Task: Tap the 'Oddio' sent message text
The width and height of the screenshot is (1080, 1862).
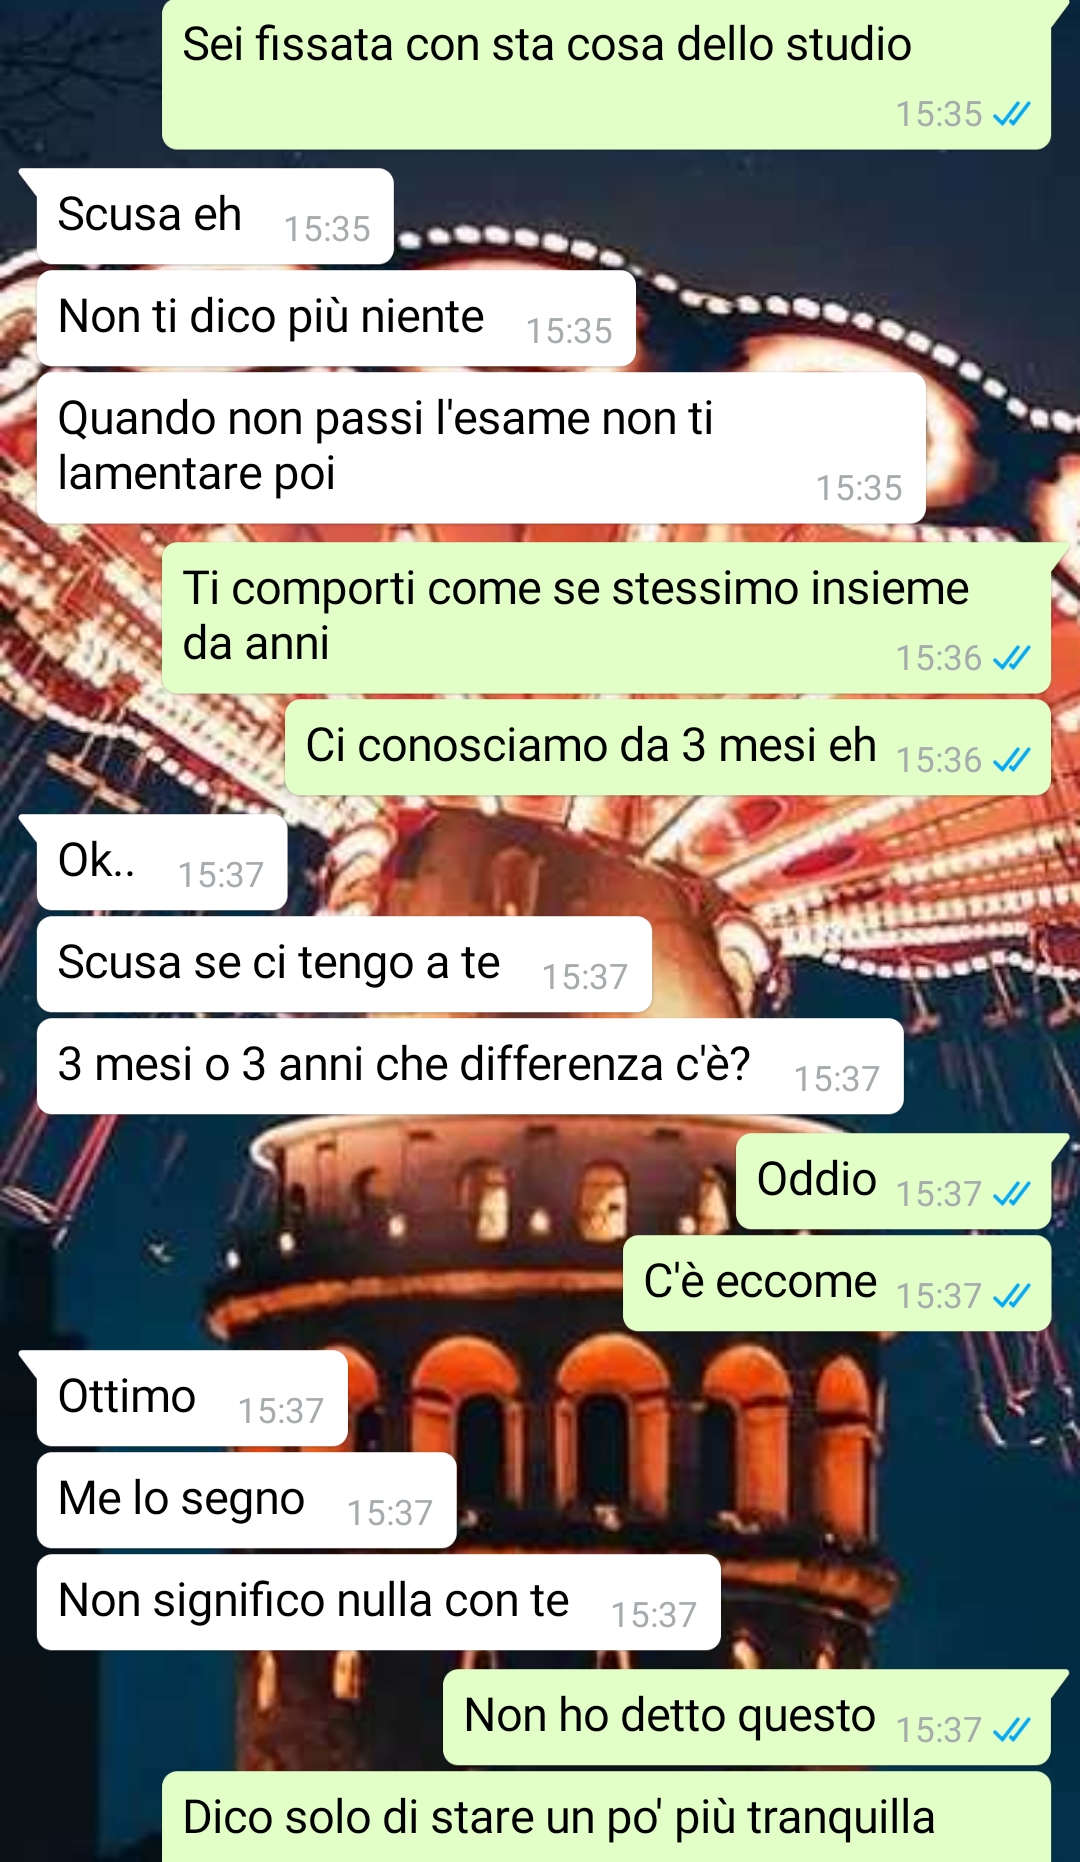Action: [x=817, y=1179]
